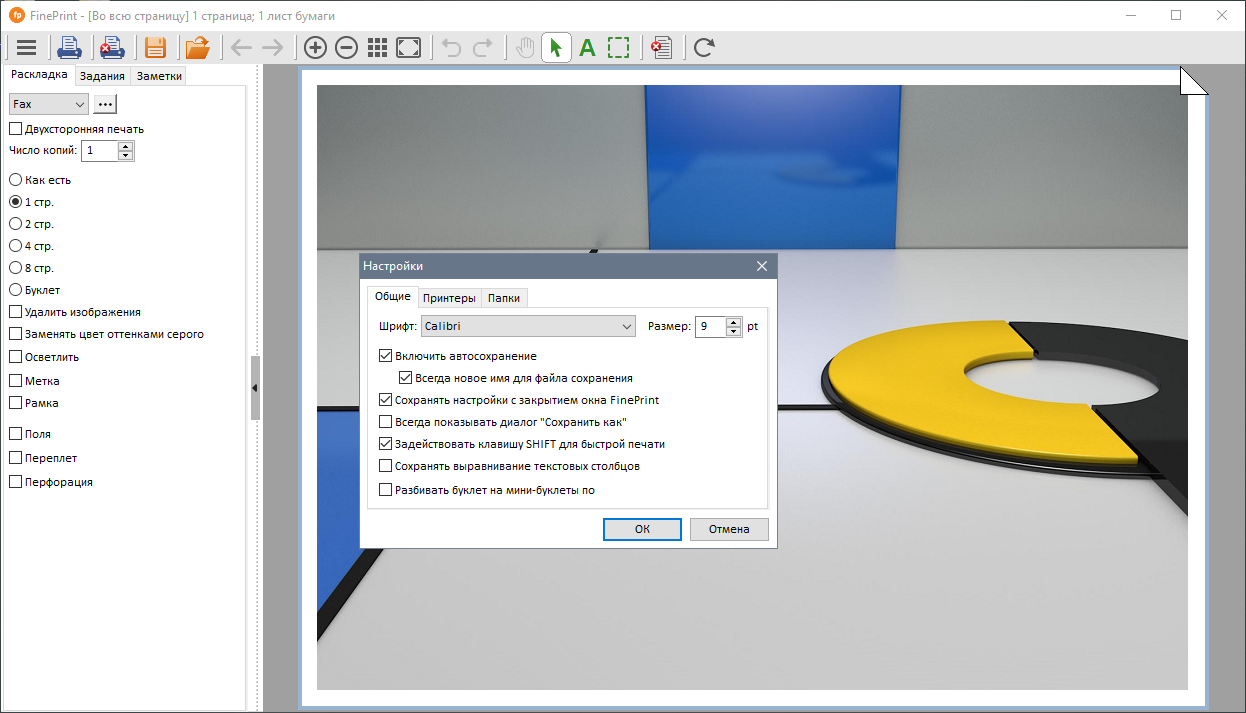Select the Как есть layout option
Screen dimensions: 1246x713
[x=15, y=180]
